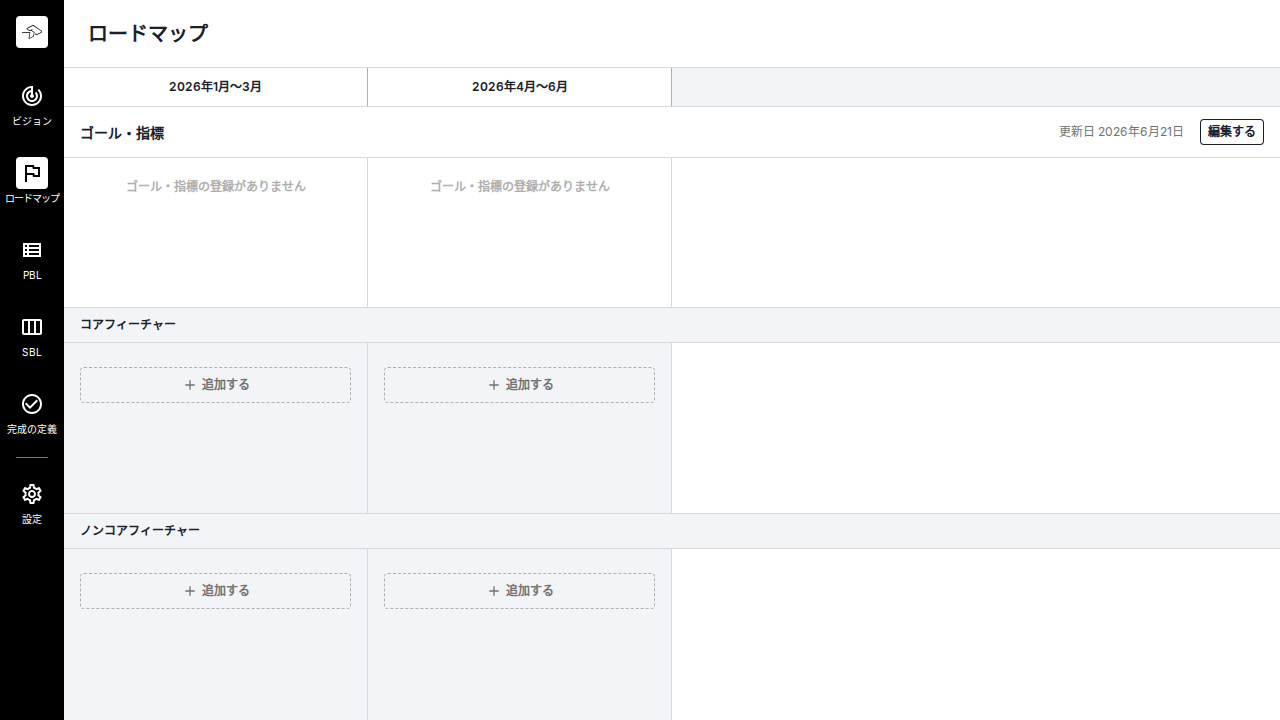Select the 2026年4月〜6月 column header
Screen dimensions: 1280x720
tap(520, 87)
